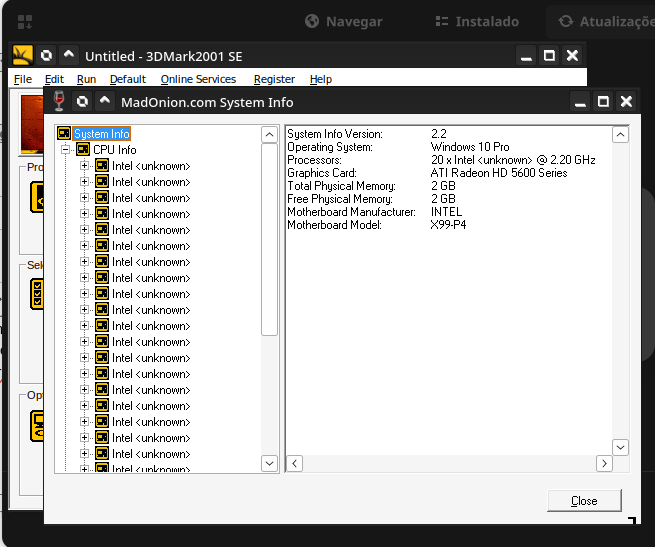Click the 'Graphics Card:' label
Image resolution: width=655 pixels, height=547 pixels.
tap(322, 173)
